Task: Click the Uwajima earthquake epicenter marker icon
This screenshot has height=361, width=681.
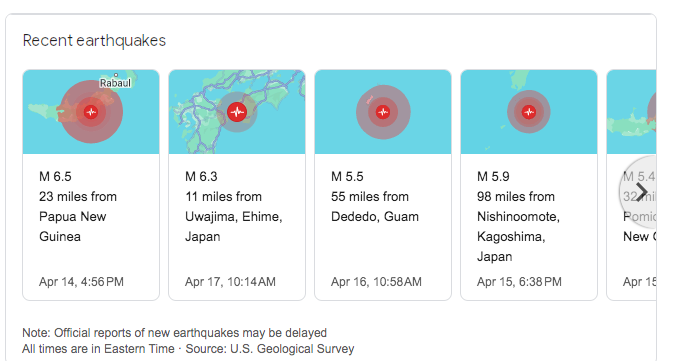Action: point(237,112)
